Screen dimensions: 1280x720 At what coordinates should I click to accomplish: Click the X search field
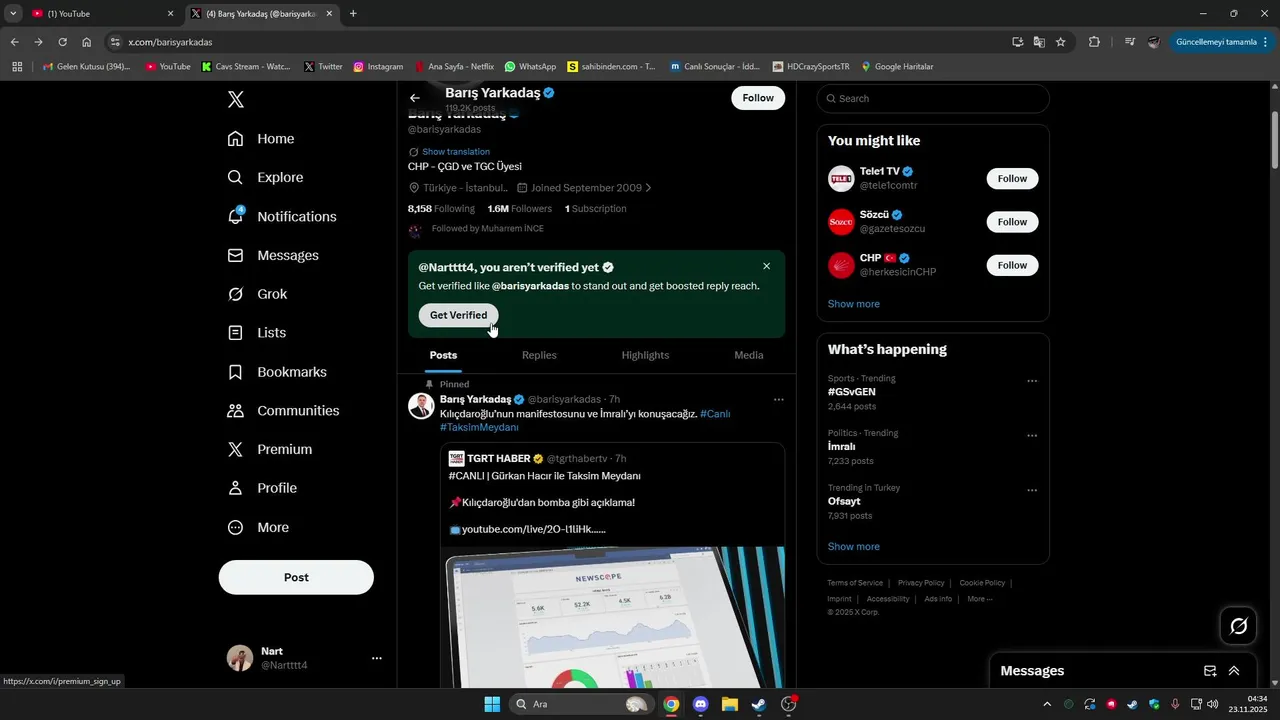coord(933,98)
